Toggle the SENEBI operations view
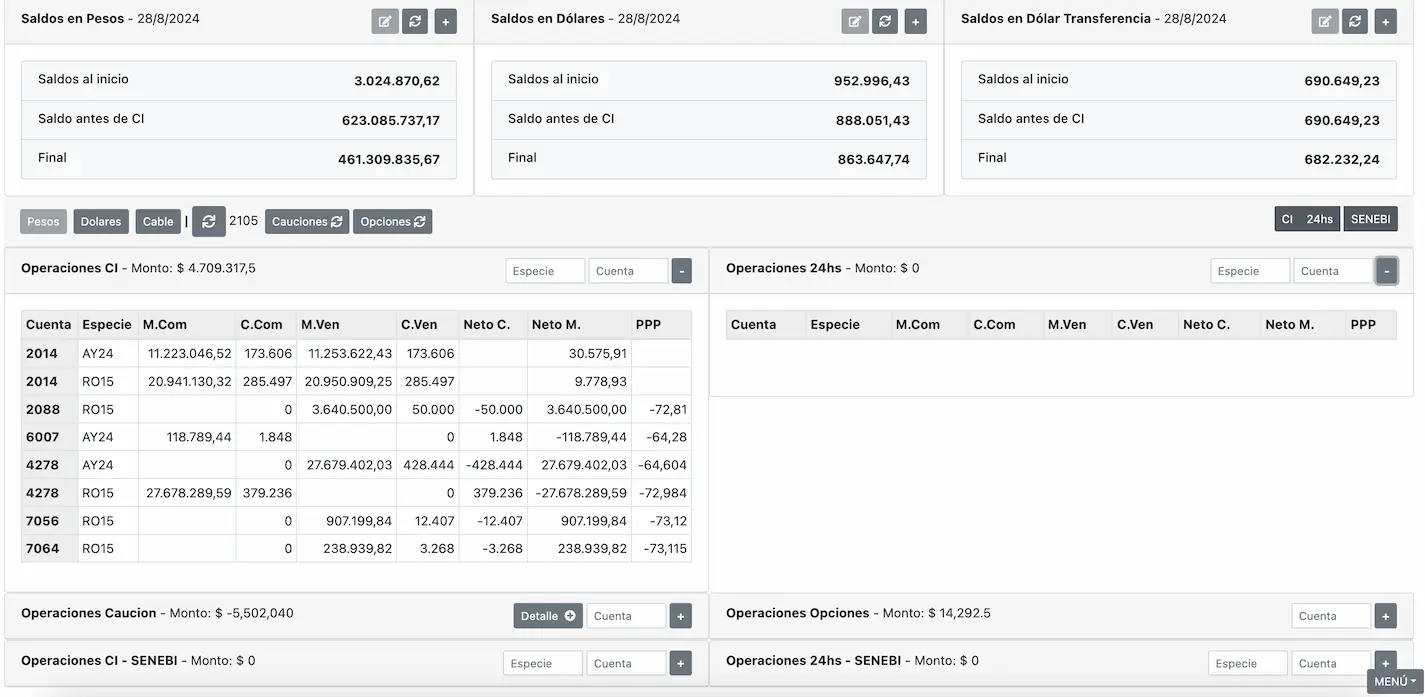 point(1370,219)
